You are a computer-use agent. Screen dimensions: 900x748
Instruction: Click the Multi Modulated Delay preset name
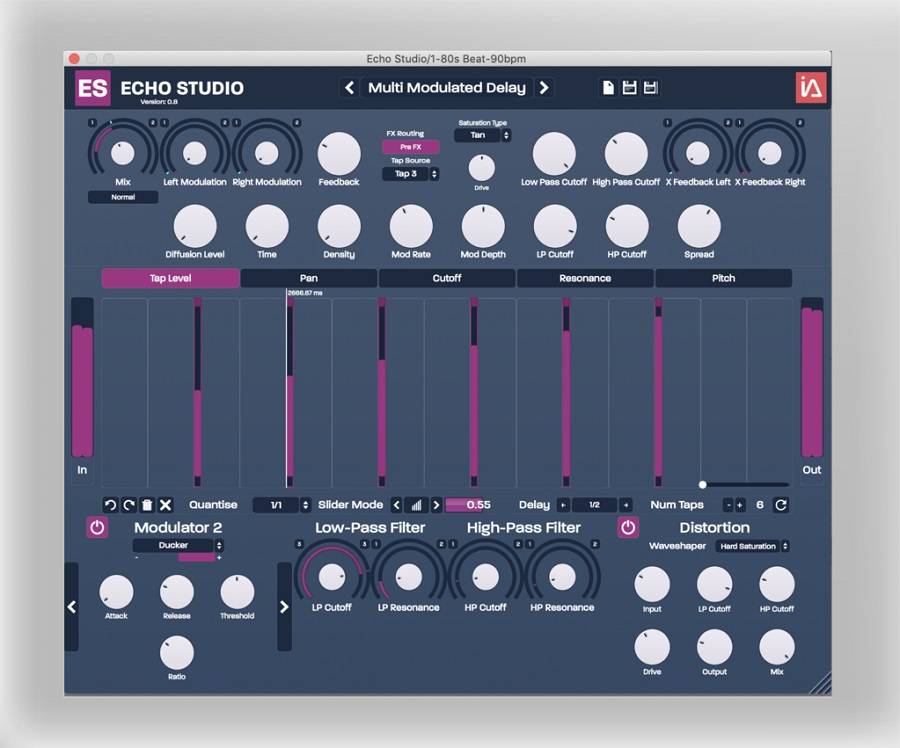[x=446, y=88]
